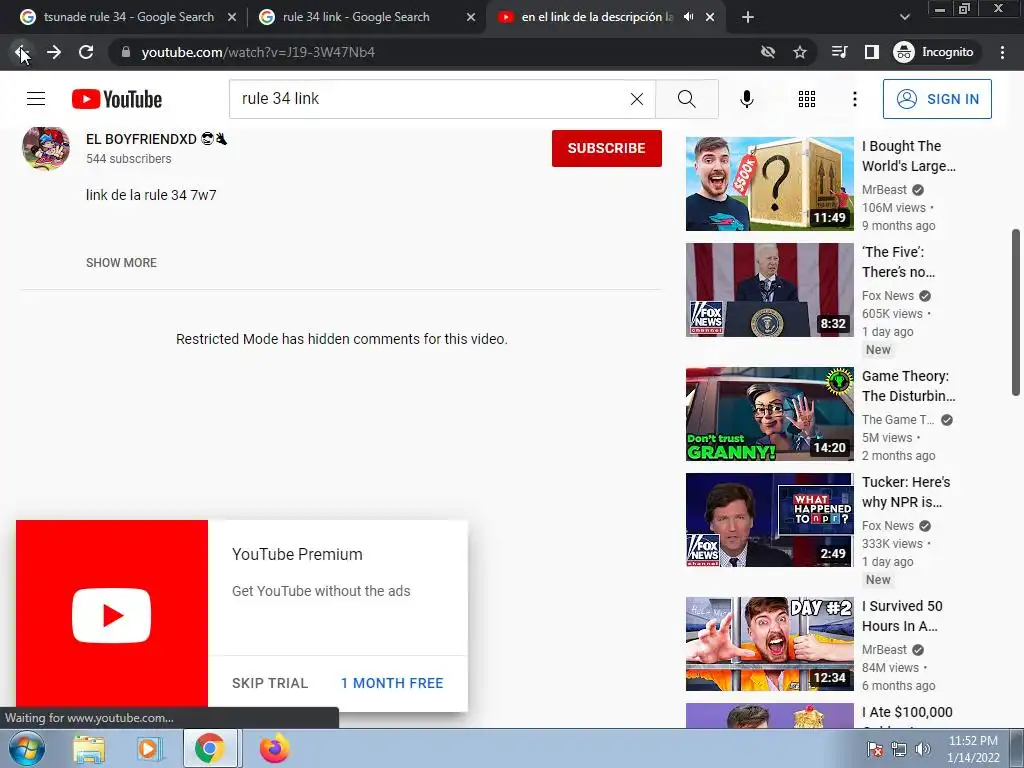
Task: Click the address bar URL
Action: pos(258,52)
